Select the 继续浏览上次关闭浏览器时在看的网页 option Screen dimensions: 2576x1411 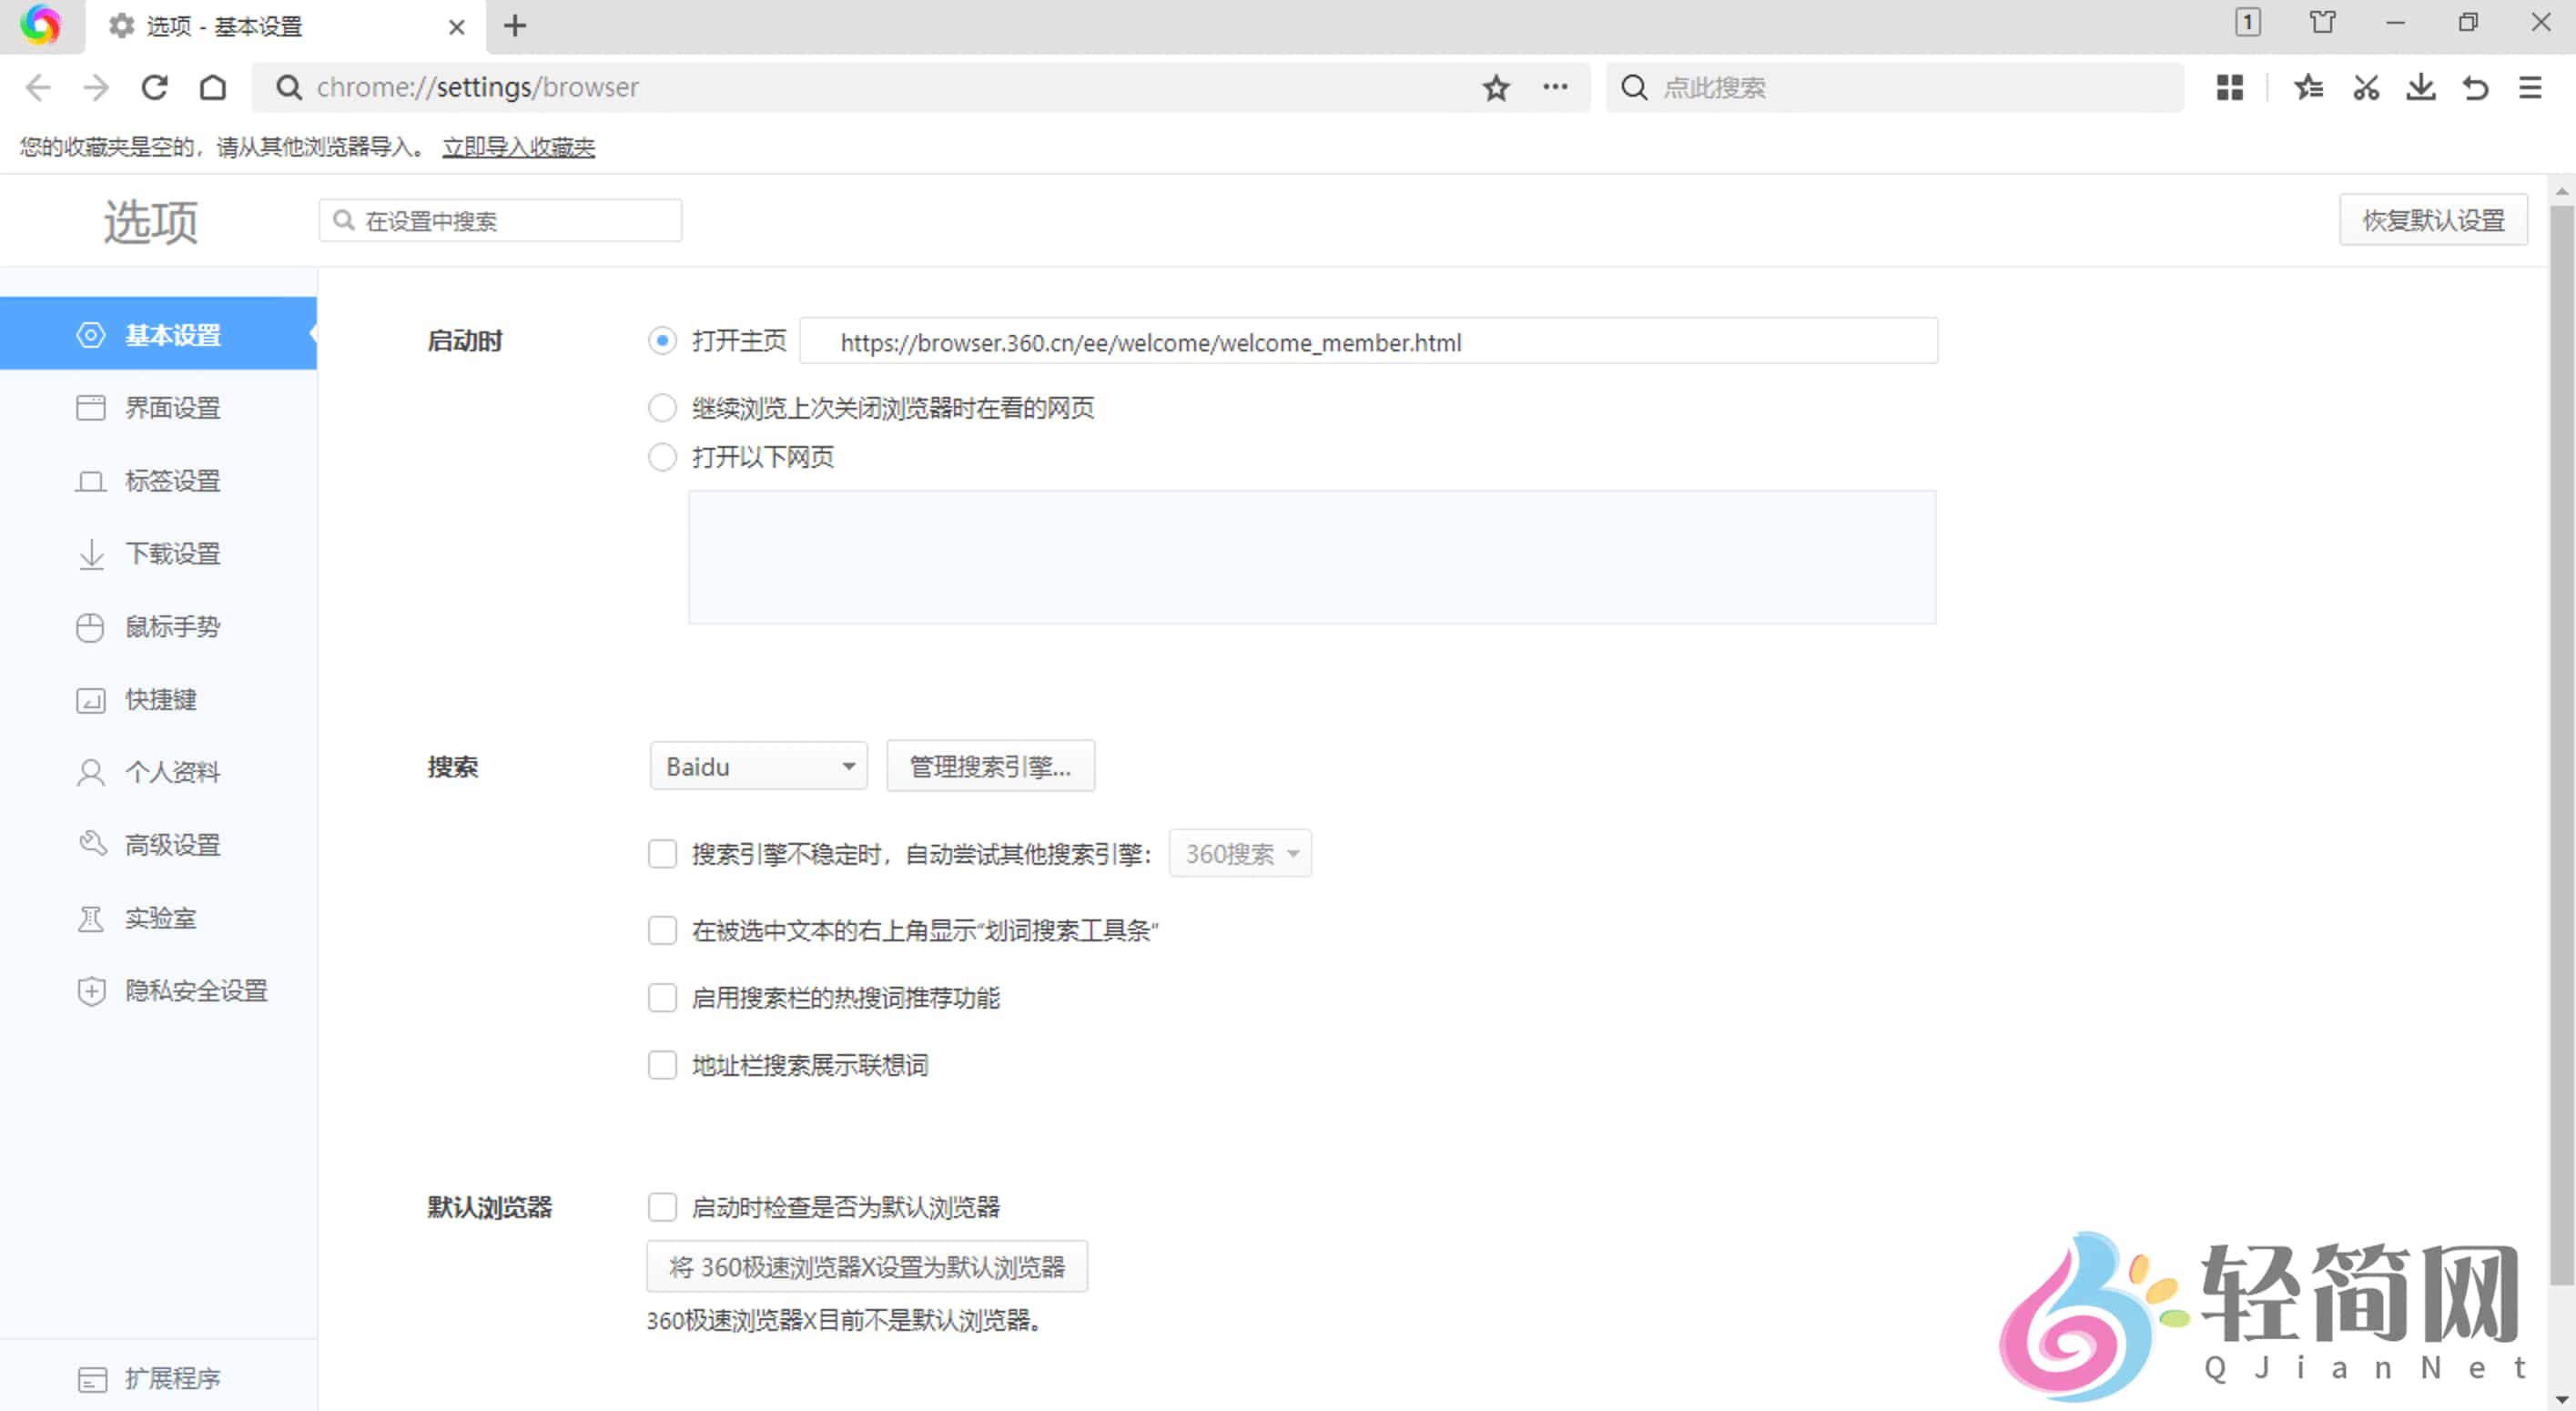click(x=662, y=408)
